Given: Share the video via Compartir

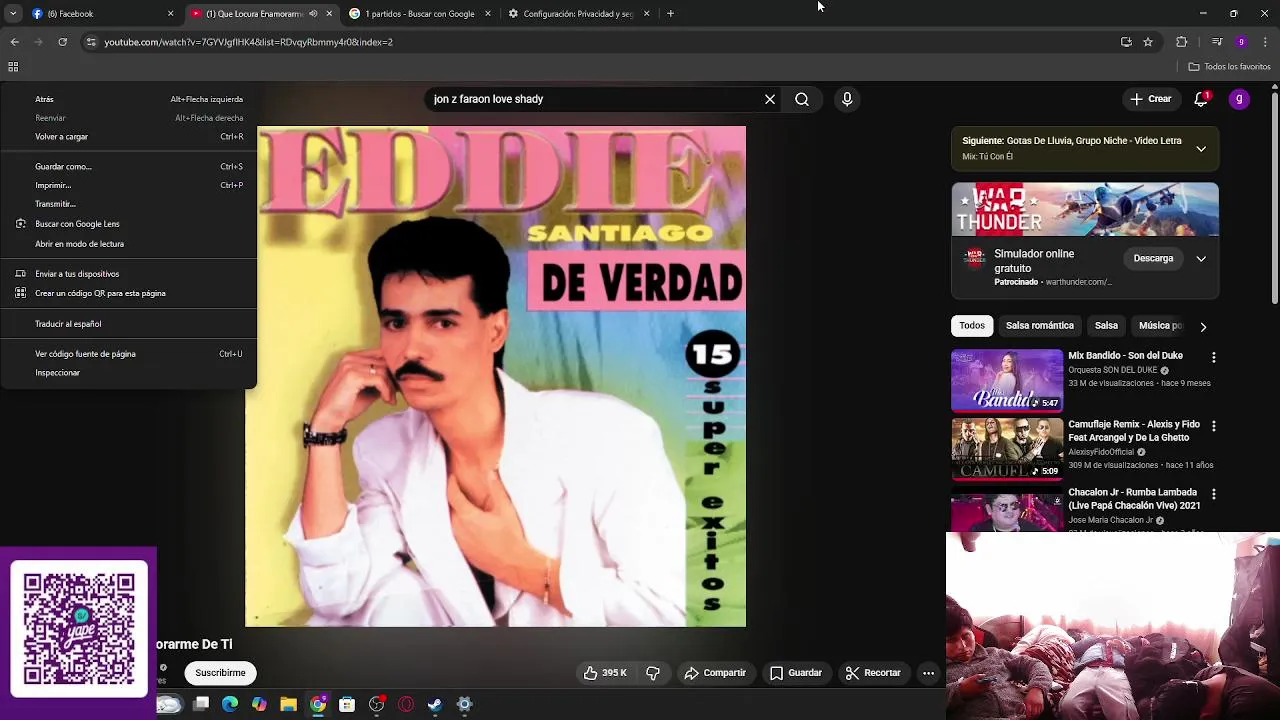Looking at the screenshot, I should pos(715,673).
